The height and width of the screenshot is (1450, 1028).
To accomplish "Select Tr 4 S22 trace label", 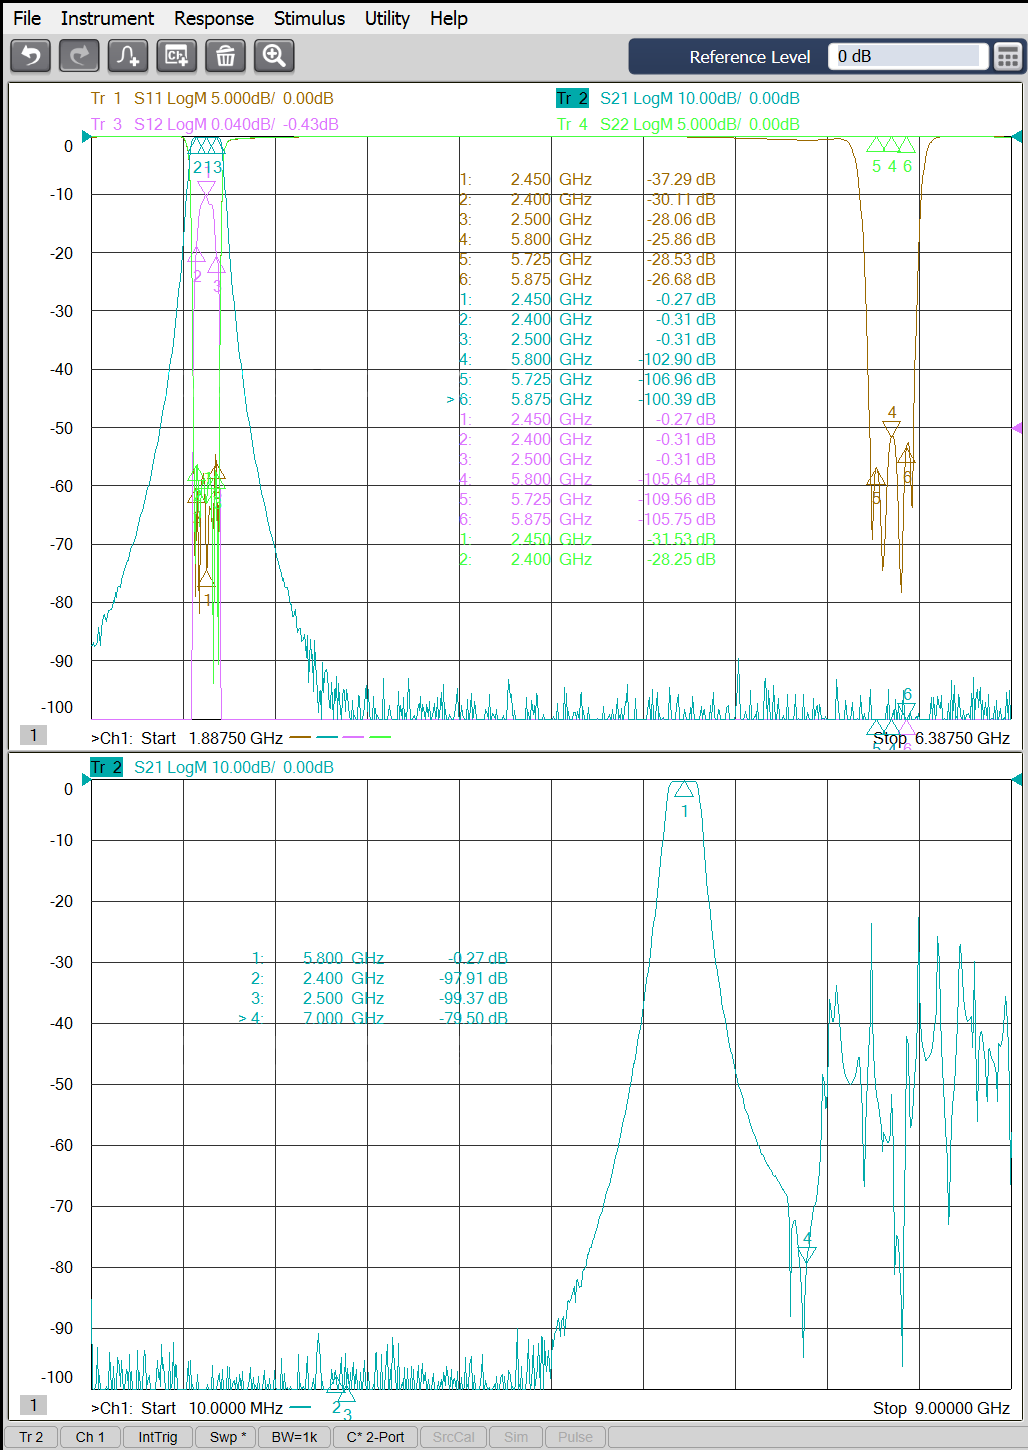I will 678,124.
